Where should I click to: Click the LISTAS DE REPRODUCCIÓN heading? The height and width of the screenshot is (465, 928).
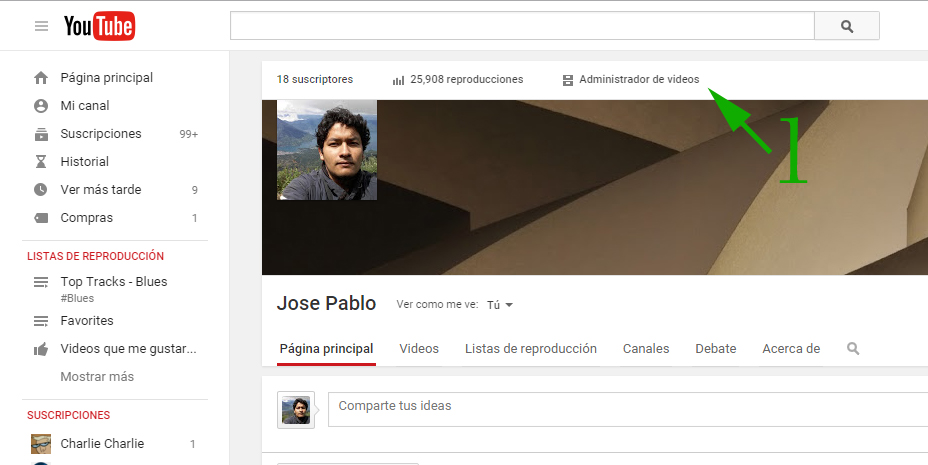click(x=95, y=256)
